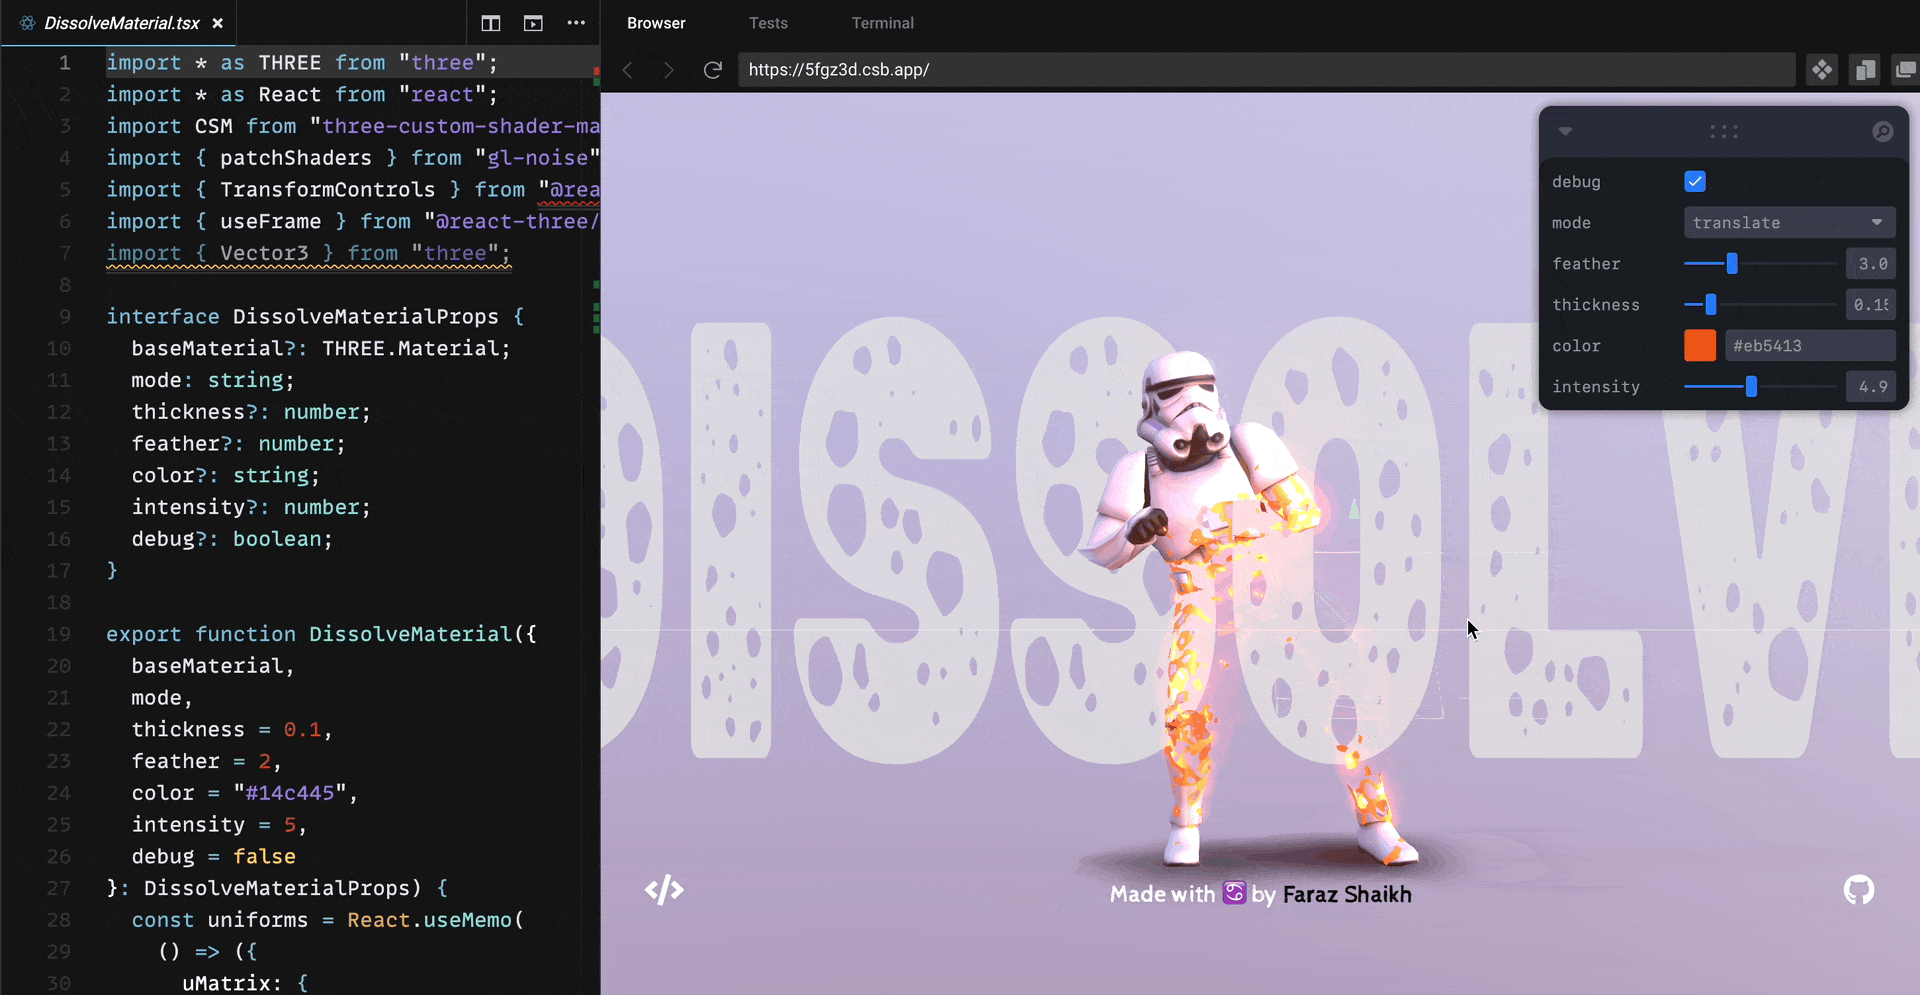Image resolution: width=1920 pixels, height=995 pixels.
Task: Click the controls panel drag handle dots
Action: 1723,131
